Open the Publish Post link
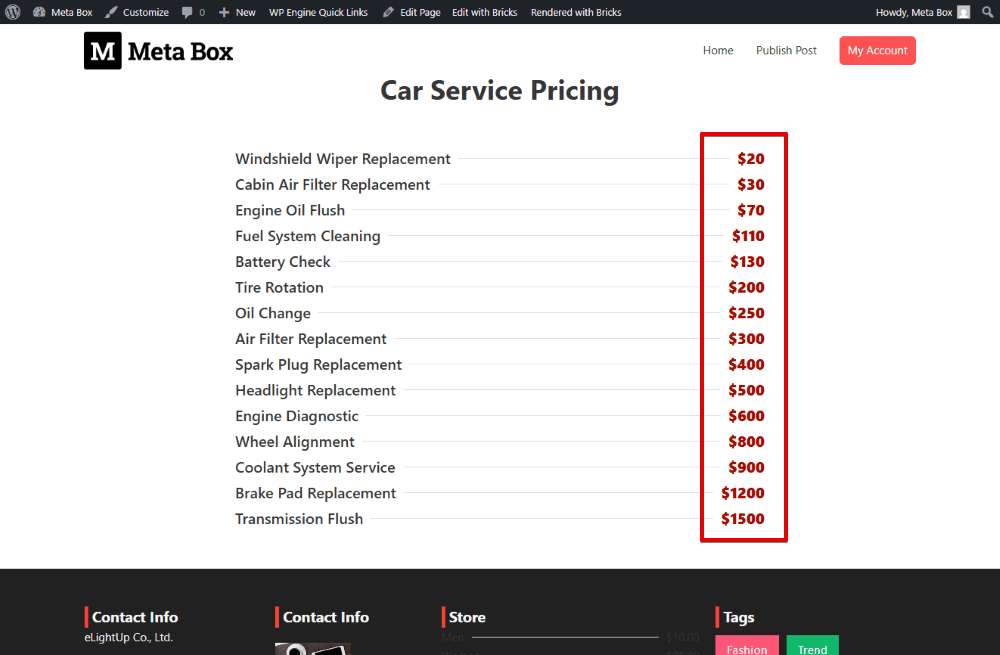The height and width of the screenshot is (655, 1000). [x=786, y=50]
